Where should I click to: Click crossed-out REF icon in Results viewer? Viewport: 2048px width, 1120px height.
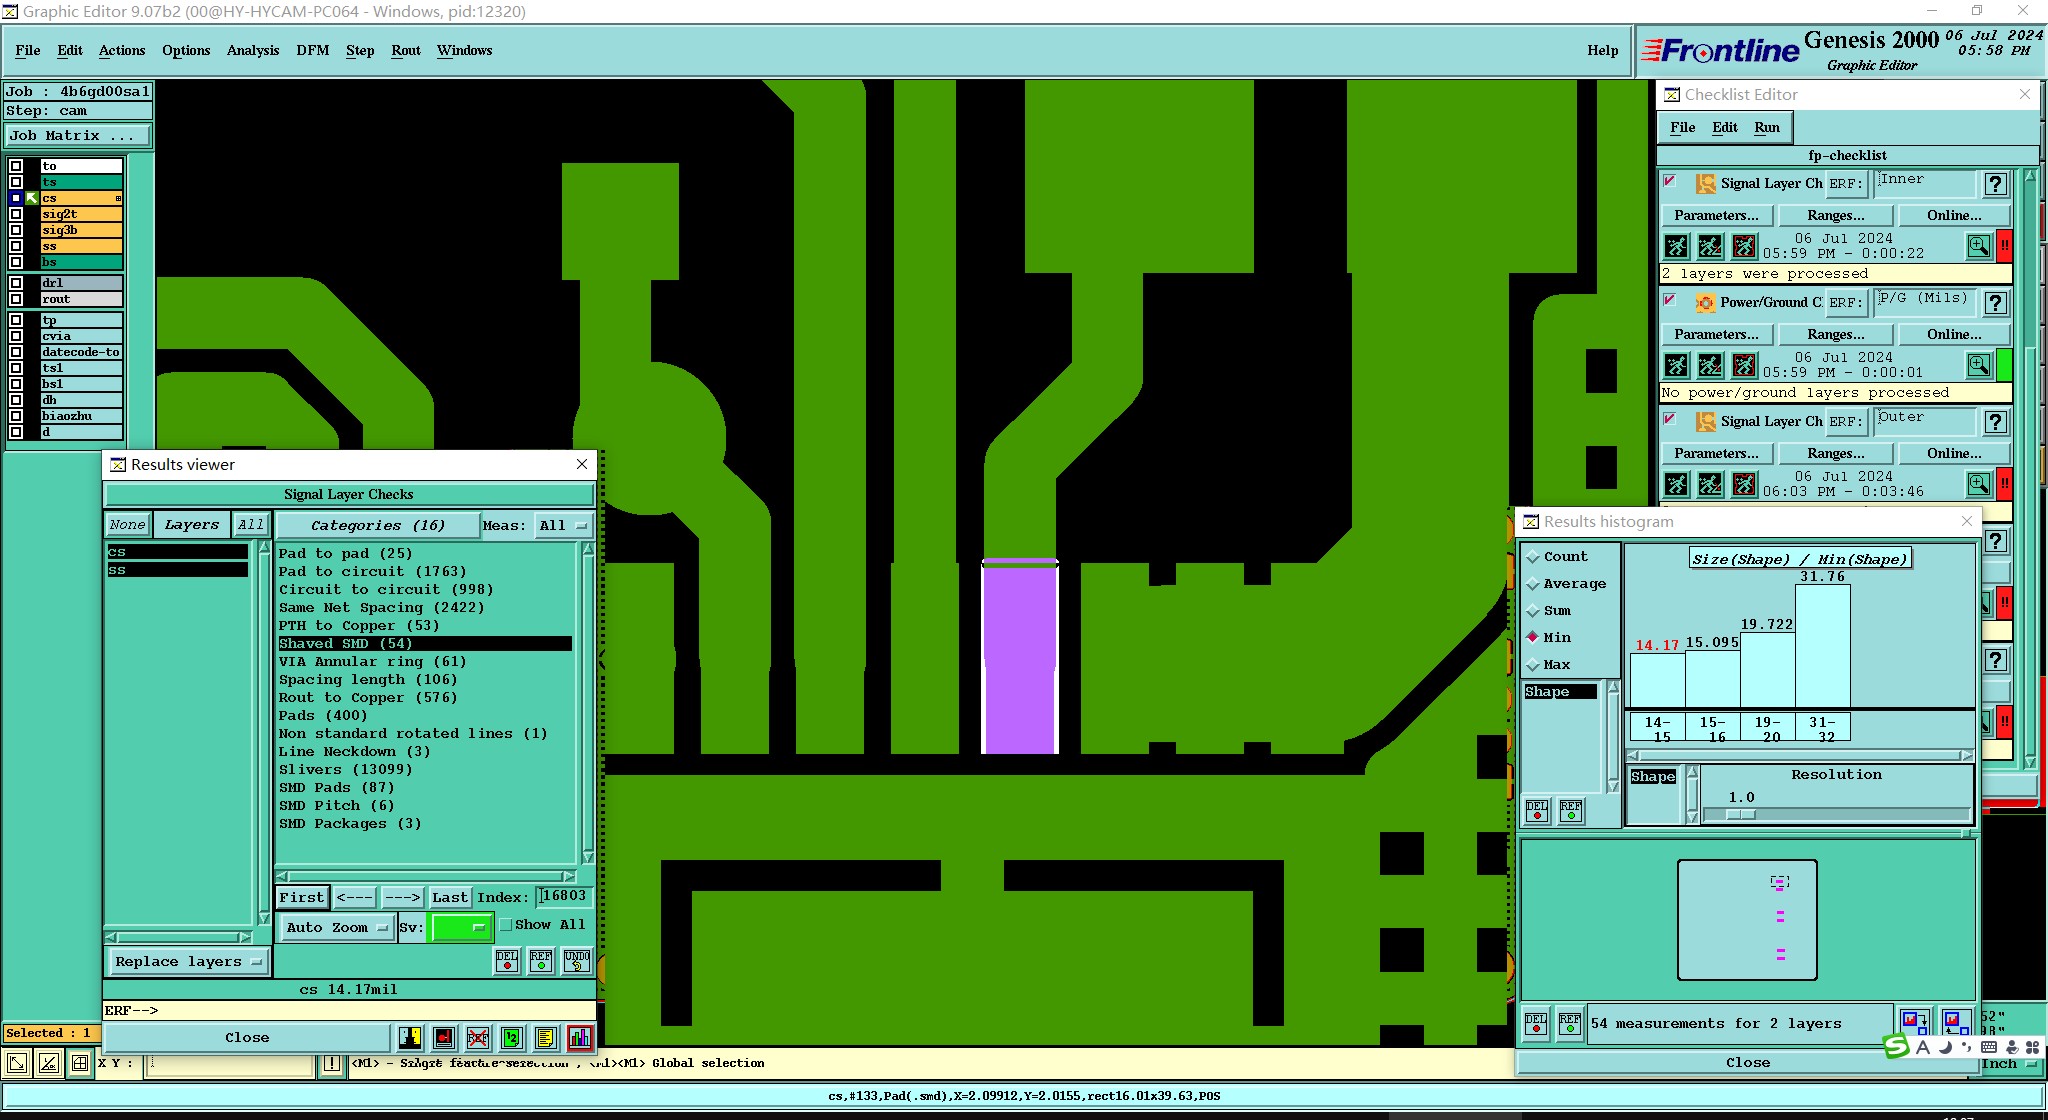click(478, 1038)
